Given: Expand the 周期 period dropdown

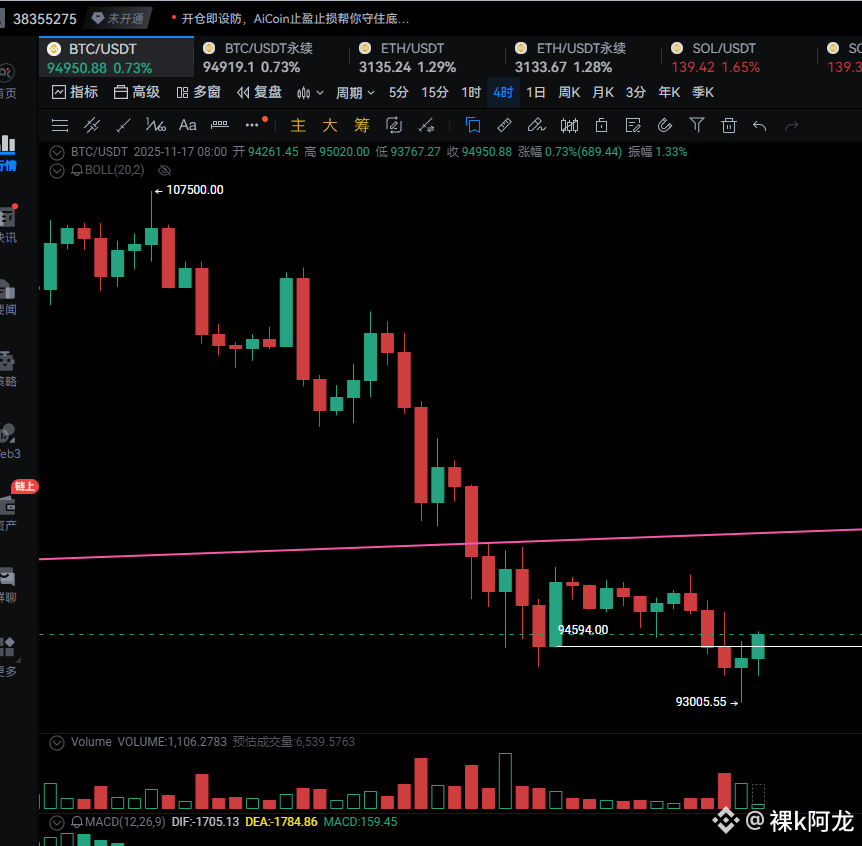Looking at the screenshot, I should click(x=355, y=93).
